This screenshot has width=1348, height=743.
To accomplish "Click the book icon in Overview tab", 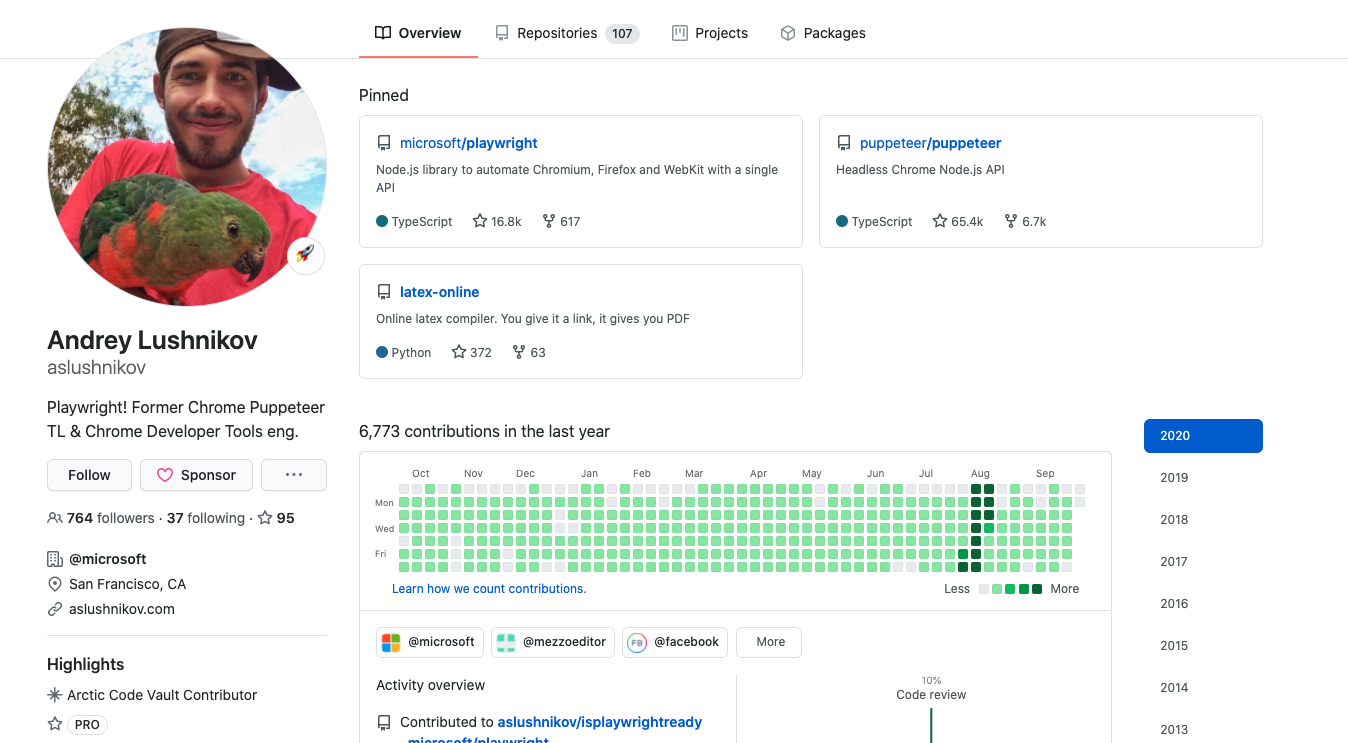I will point(383,33).
